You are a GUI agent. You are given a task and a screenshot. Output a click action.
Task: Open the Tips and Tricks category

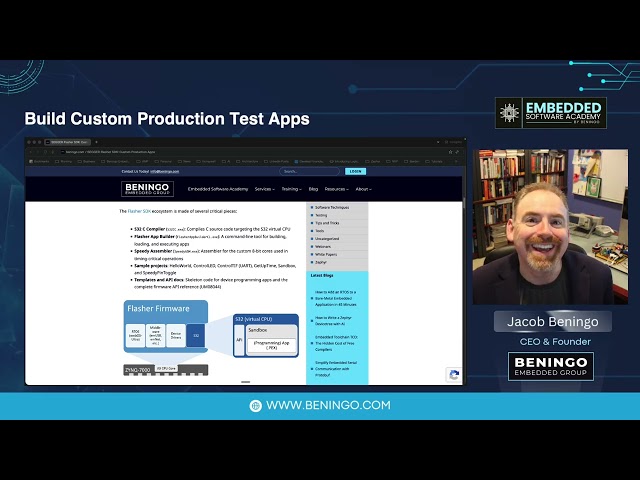[x=327, y=223]
